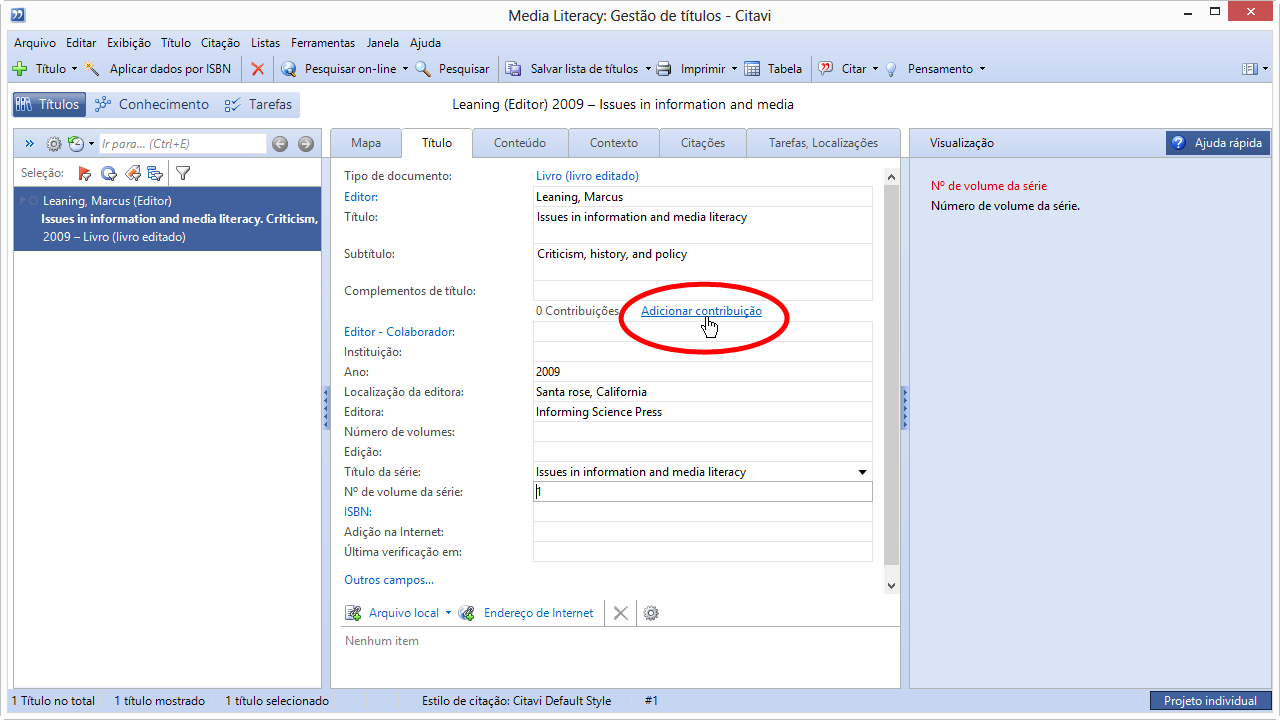Click the Aplicar dados por ISBN label

click(x=170, y=69)
